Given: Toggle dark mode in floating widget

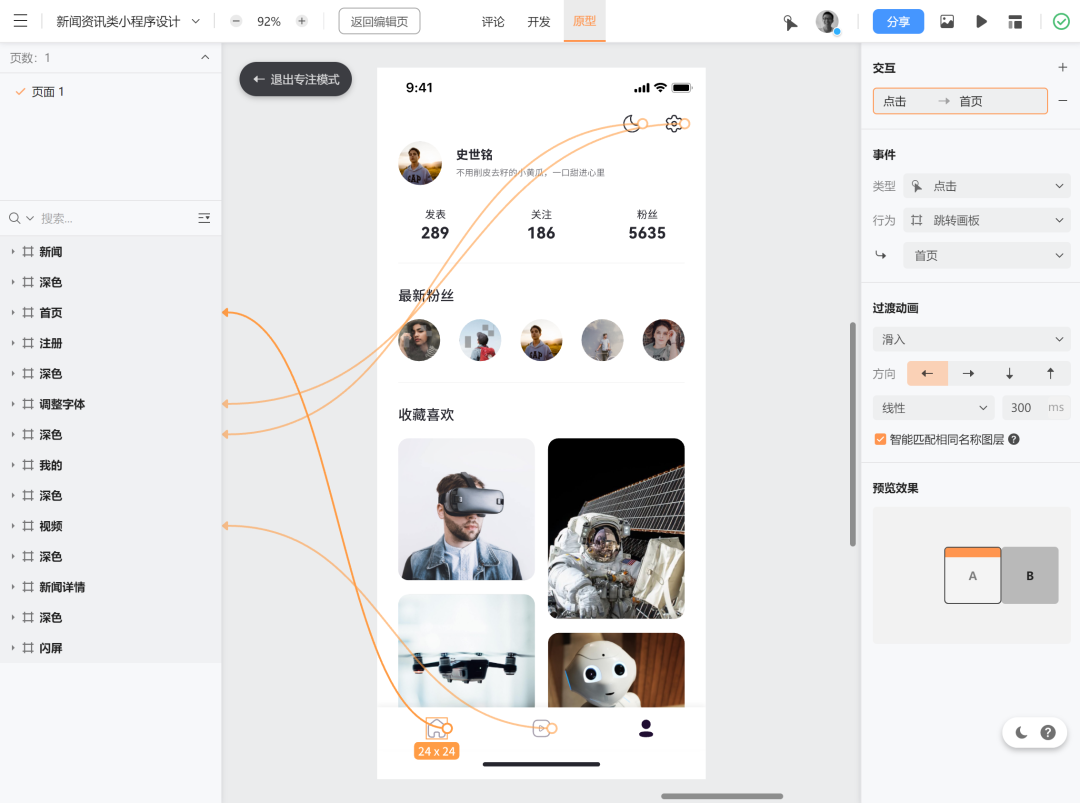Looking at the screenshot, I should 1021,733.
